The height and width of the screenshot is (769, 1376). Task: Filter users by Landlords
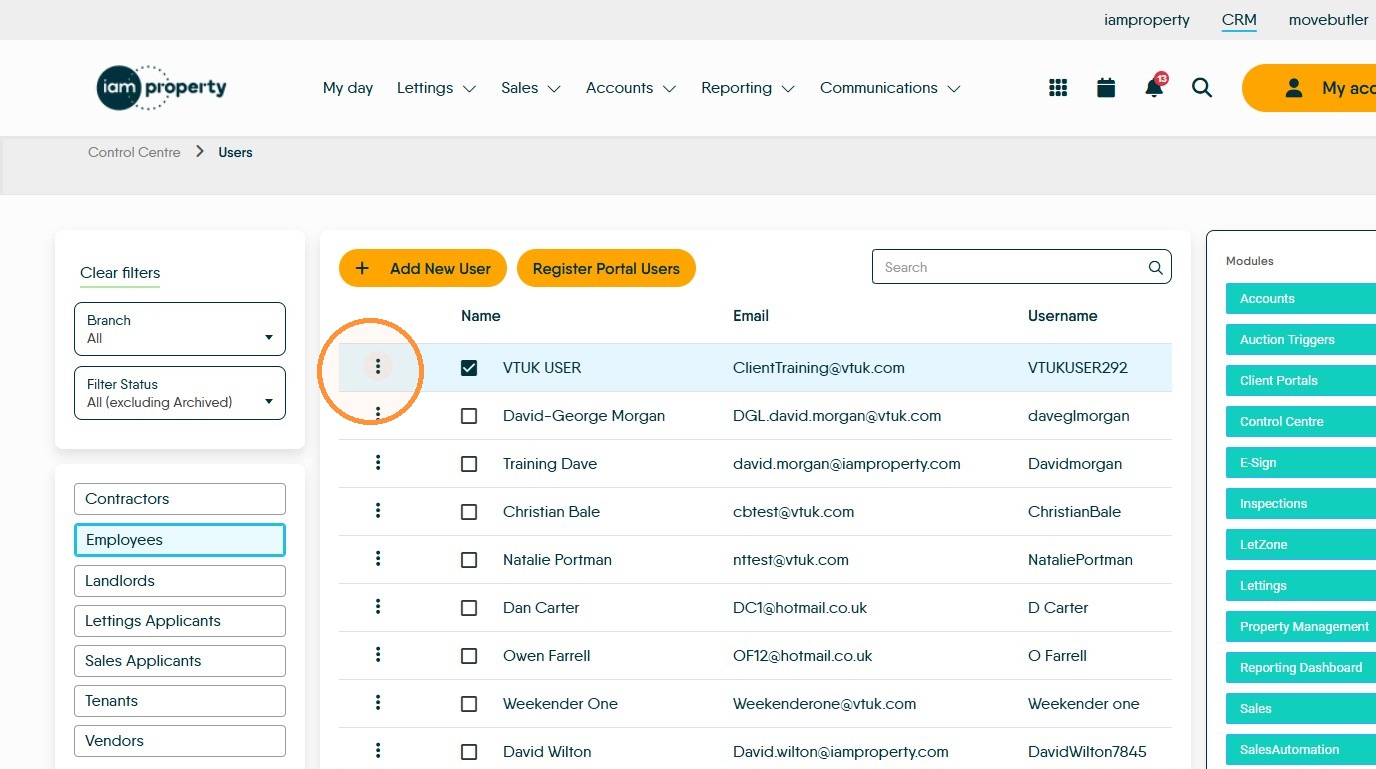(180, 581)
